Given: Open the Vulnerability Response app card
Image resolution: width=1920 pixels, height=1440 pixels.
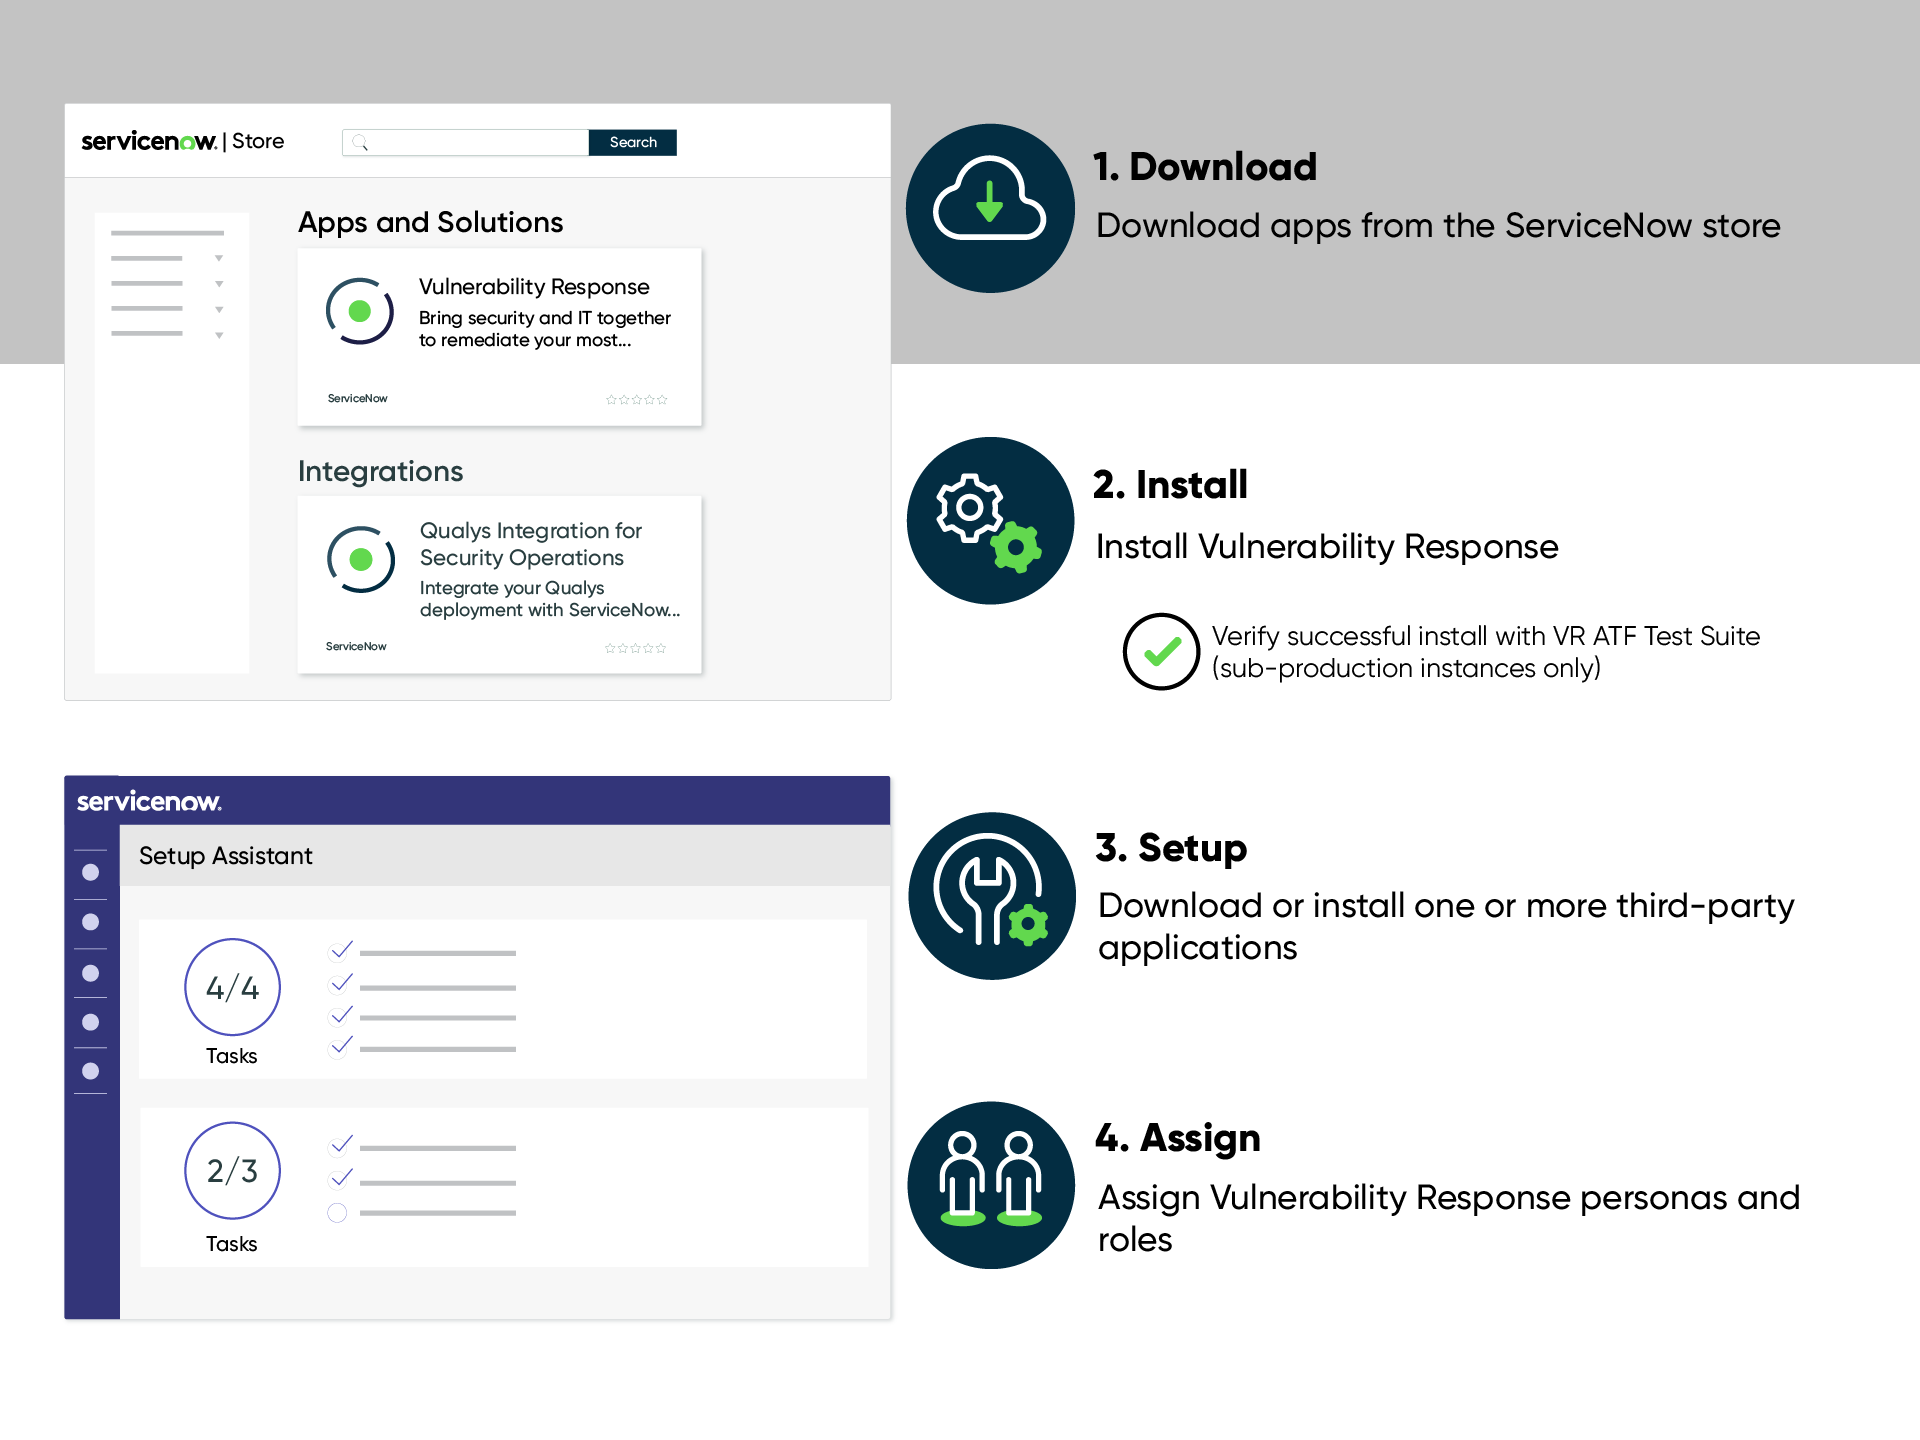Looking at the screenshot, I should point(500,337).
